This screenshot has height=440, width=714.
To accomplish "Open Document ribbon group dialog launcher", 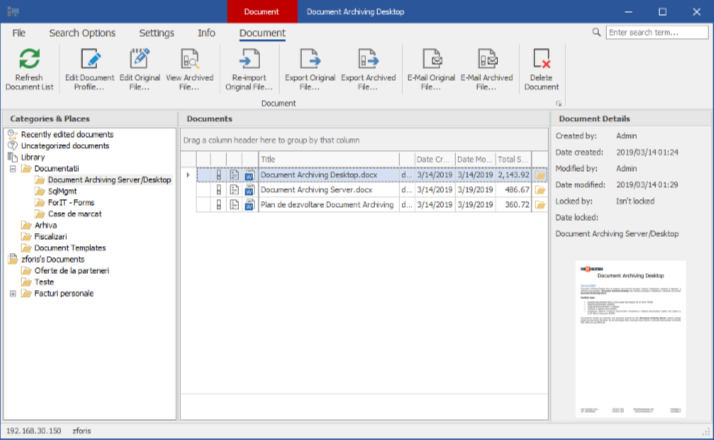I will click(x=558, y=104).
